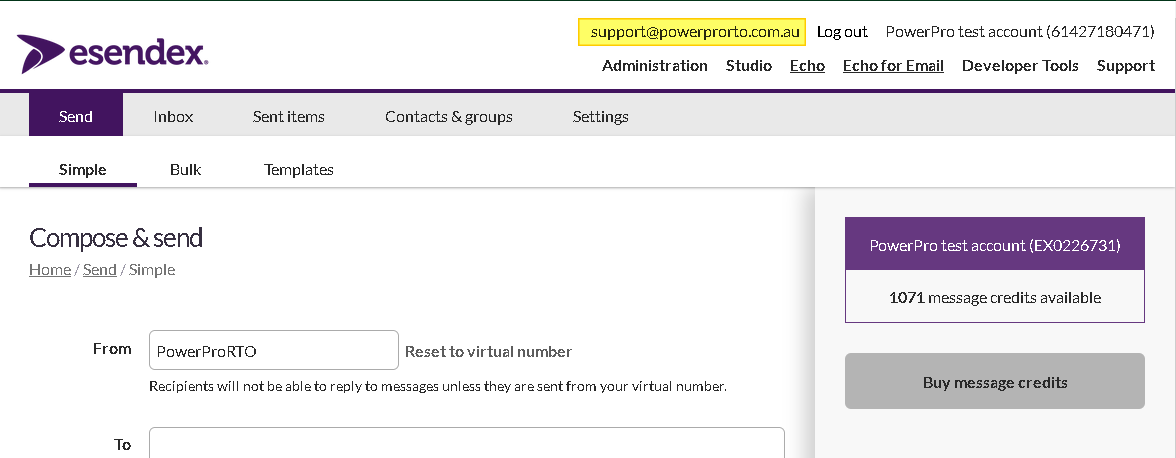Screen dimensions: 1176x458
Task: Click the Send breadcrumb link
Action: 100,270
